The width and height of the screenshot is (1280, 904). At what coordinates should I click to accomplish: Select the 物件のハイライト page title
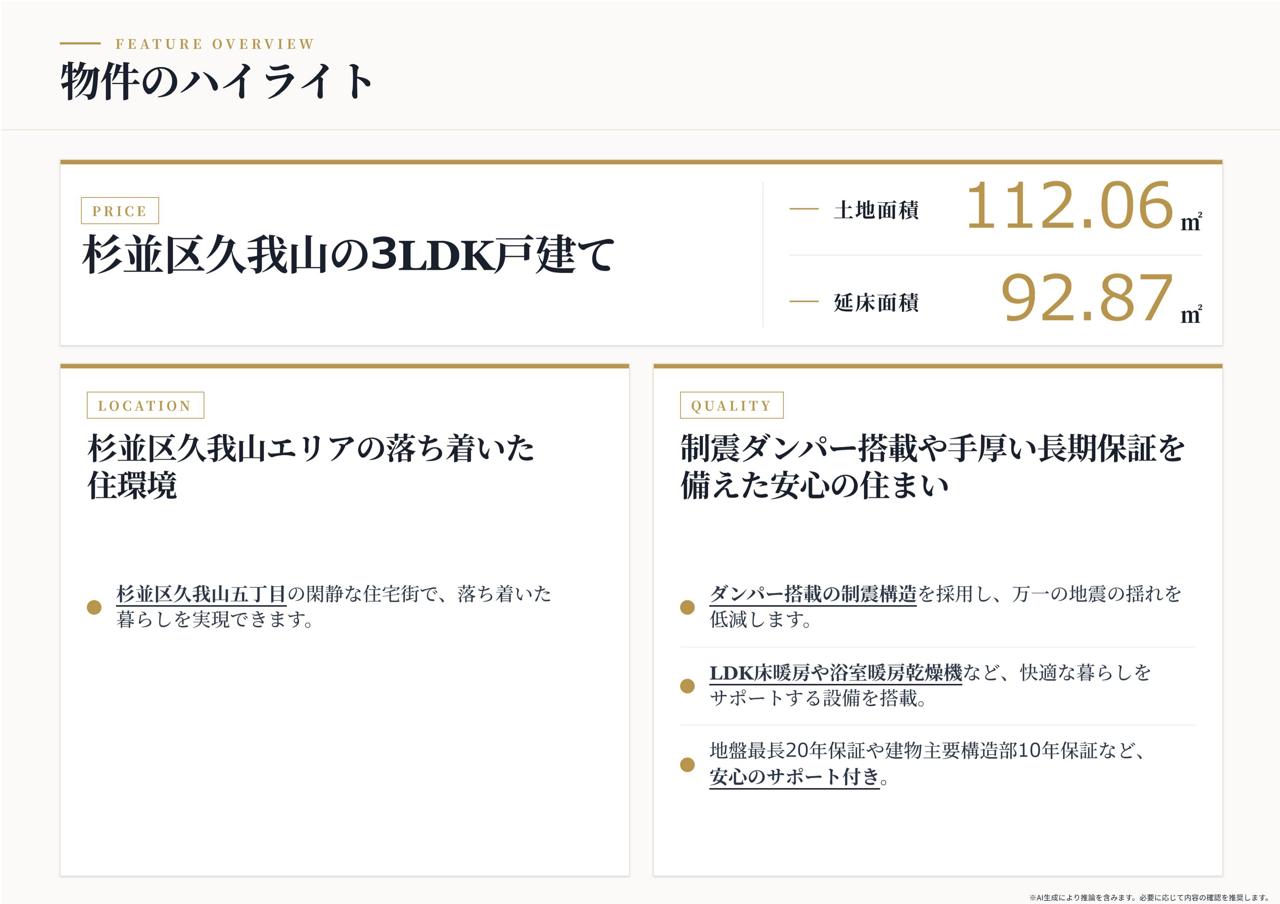point(217,81)
